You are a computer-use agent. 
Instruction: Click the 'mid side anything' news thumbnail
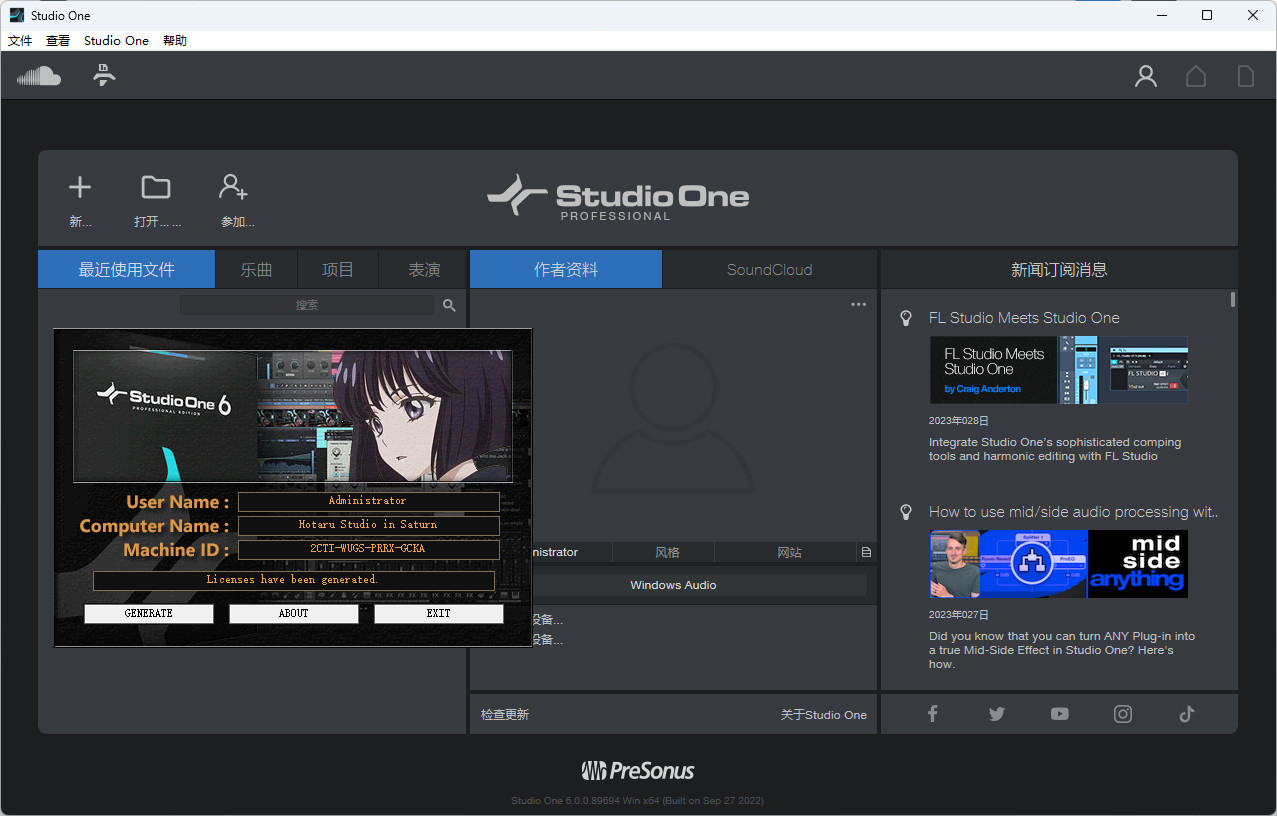(x=1058, y=564)
